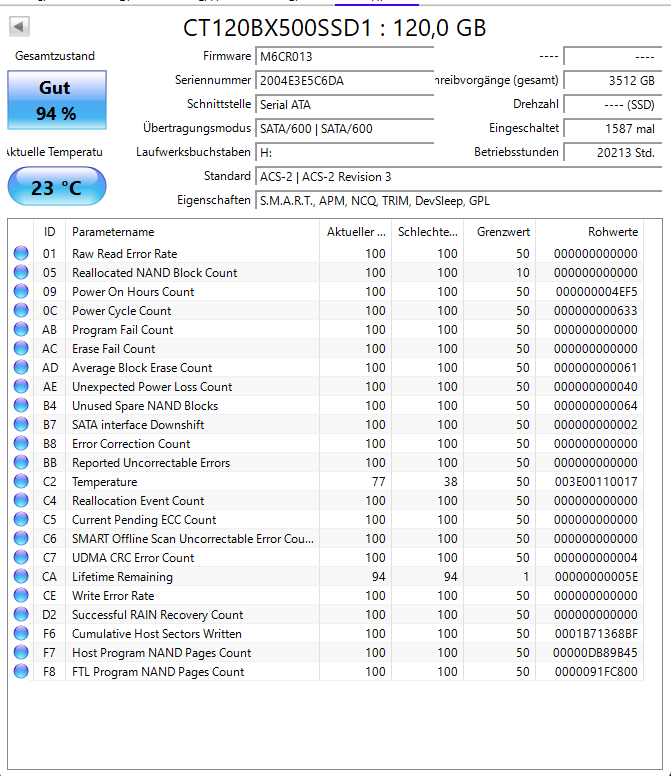The image size is (671, 776).
Task: Select the status icon for Program Fail Count
Action: (21, 330)
